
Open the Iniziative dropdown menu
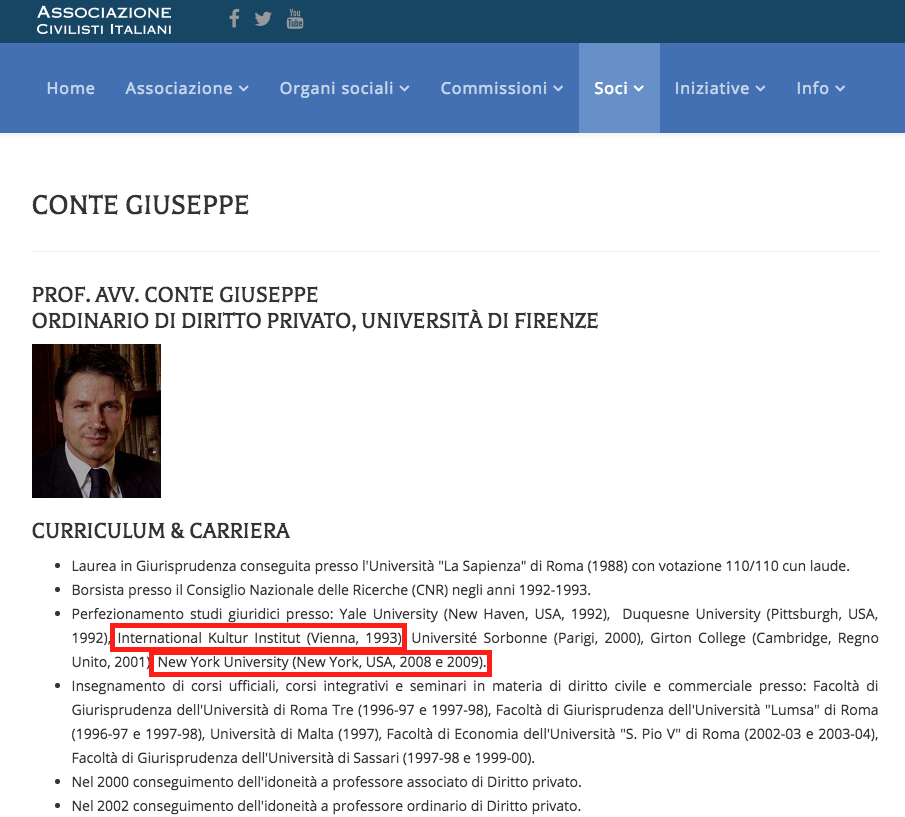(x=720, y=88)
